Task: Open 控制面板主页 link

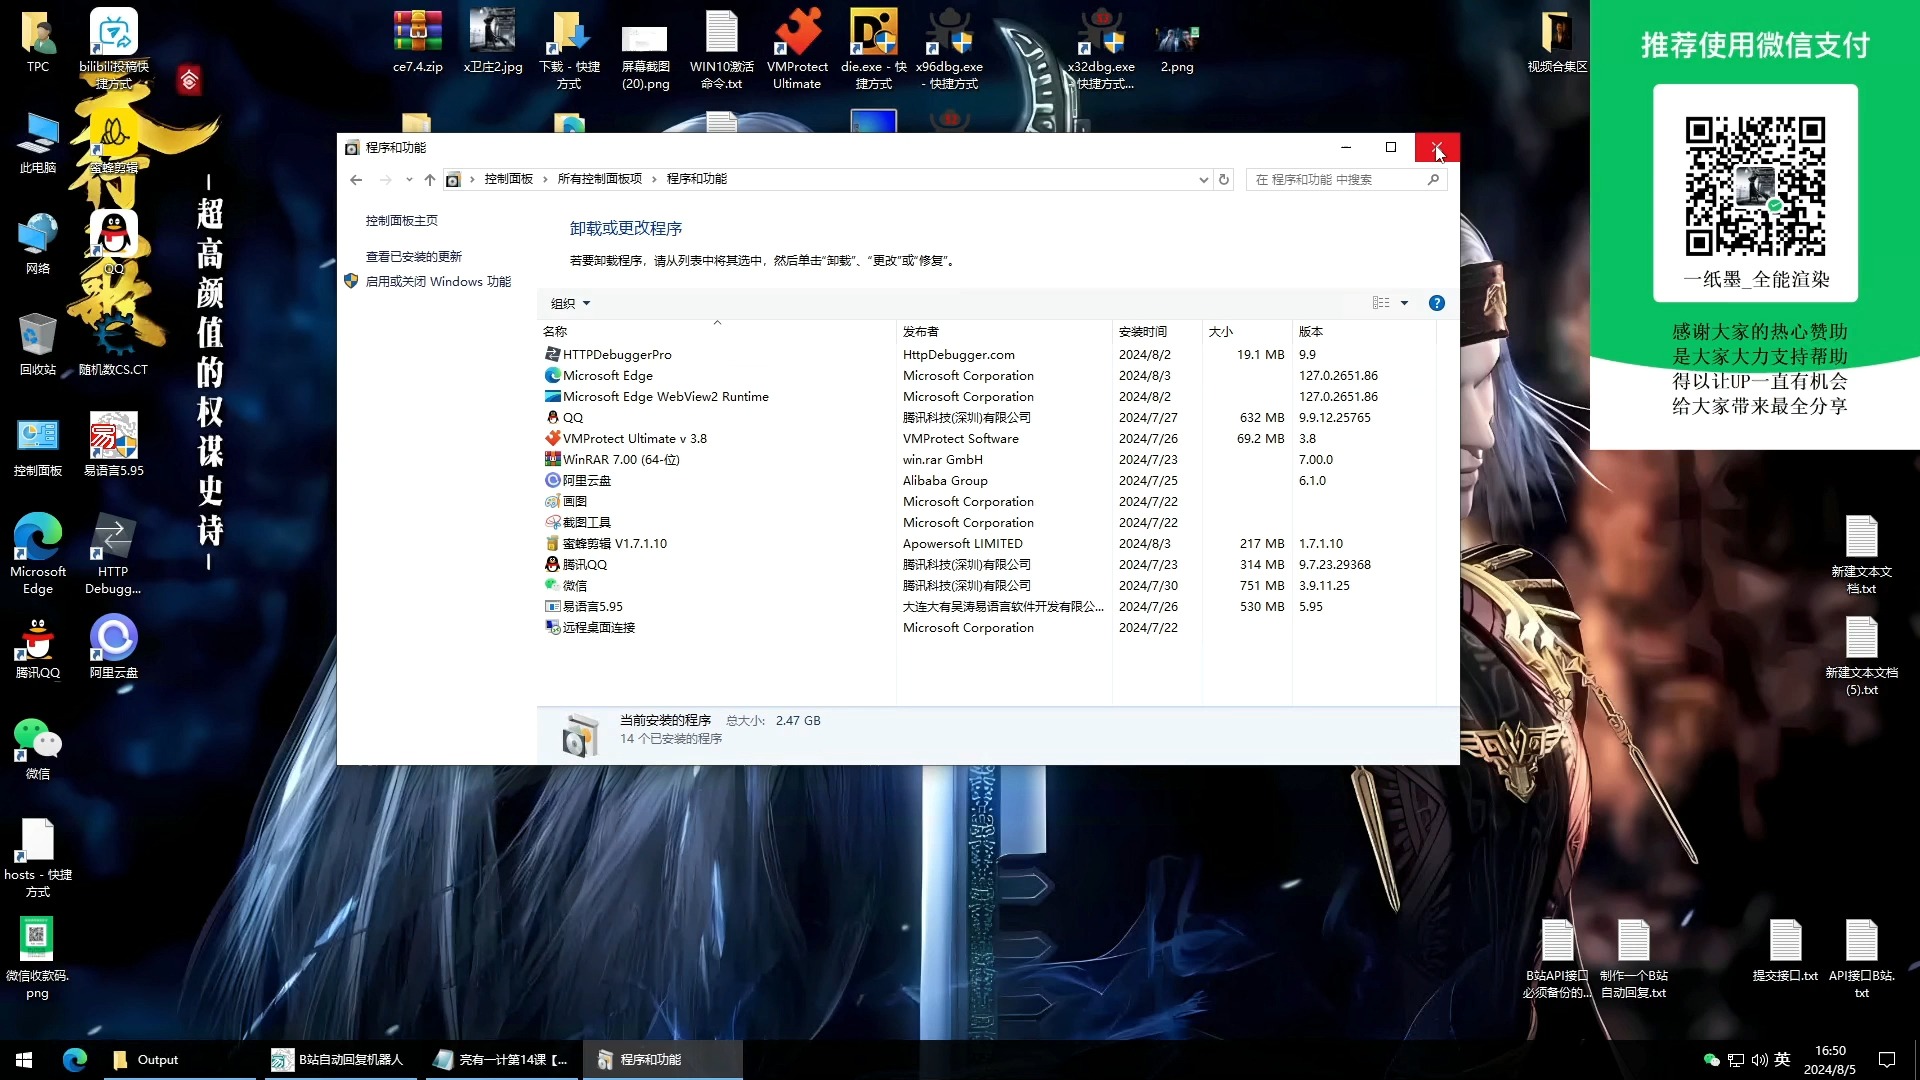Action: [401, 220]
